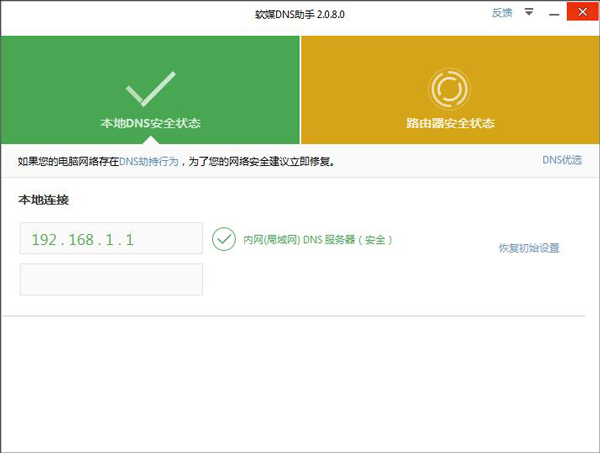The image size is (600, 453).
Task: Minimize the 软媒DNS助手 window
Action: pos(554,15)
